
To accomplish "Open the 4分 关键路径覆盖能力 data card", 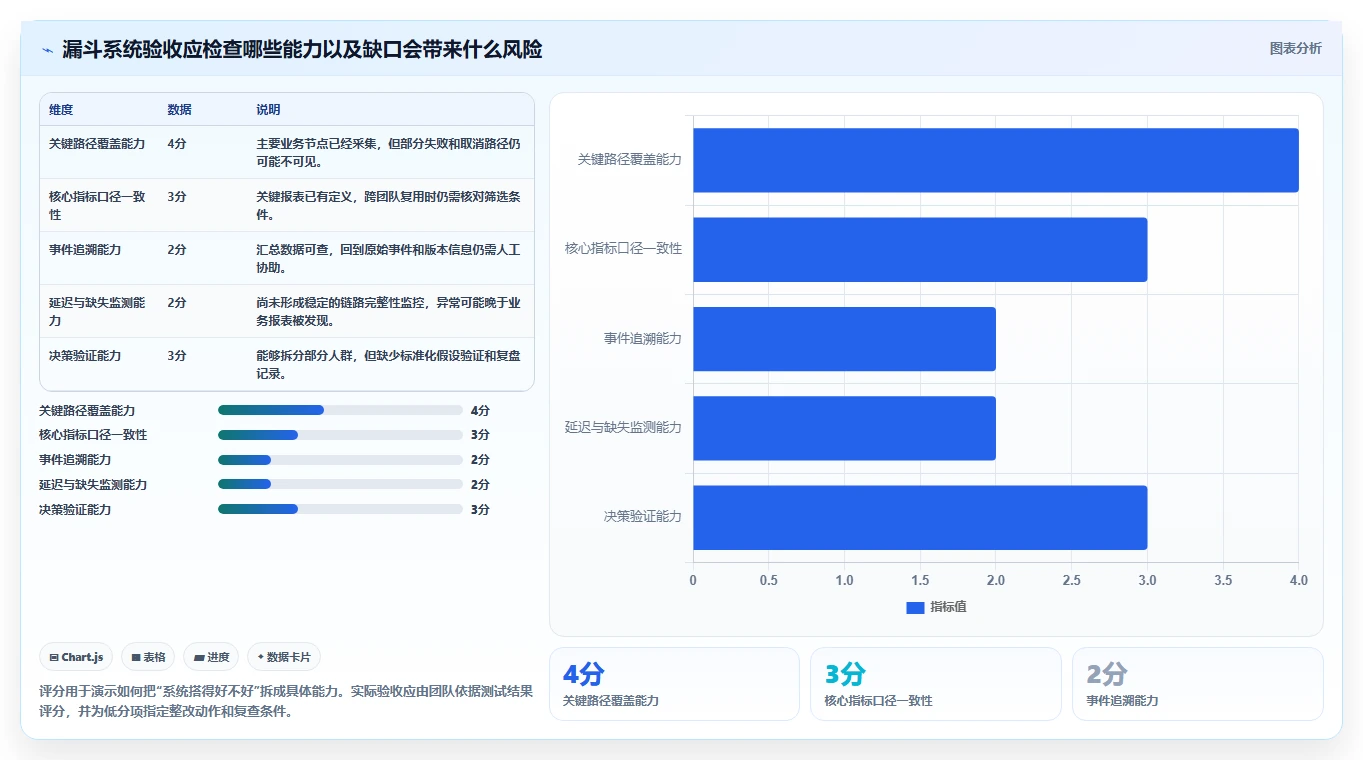I will click(x=674, y=684).
